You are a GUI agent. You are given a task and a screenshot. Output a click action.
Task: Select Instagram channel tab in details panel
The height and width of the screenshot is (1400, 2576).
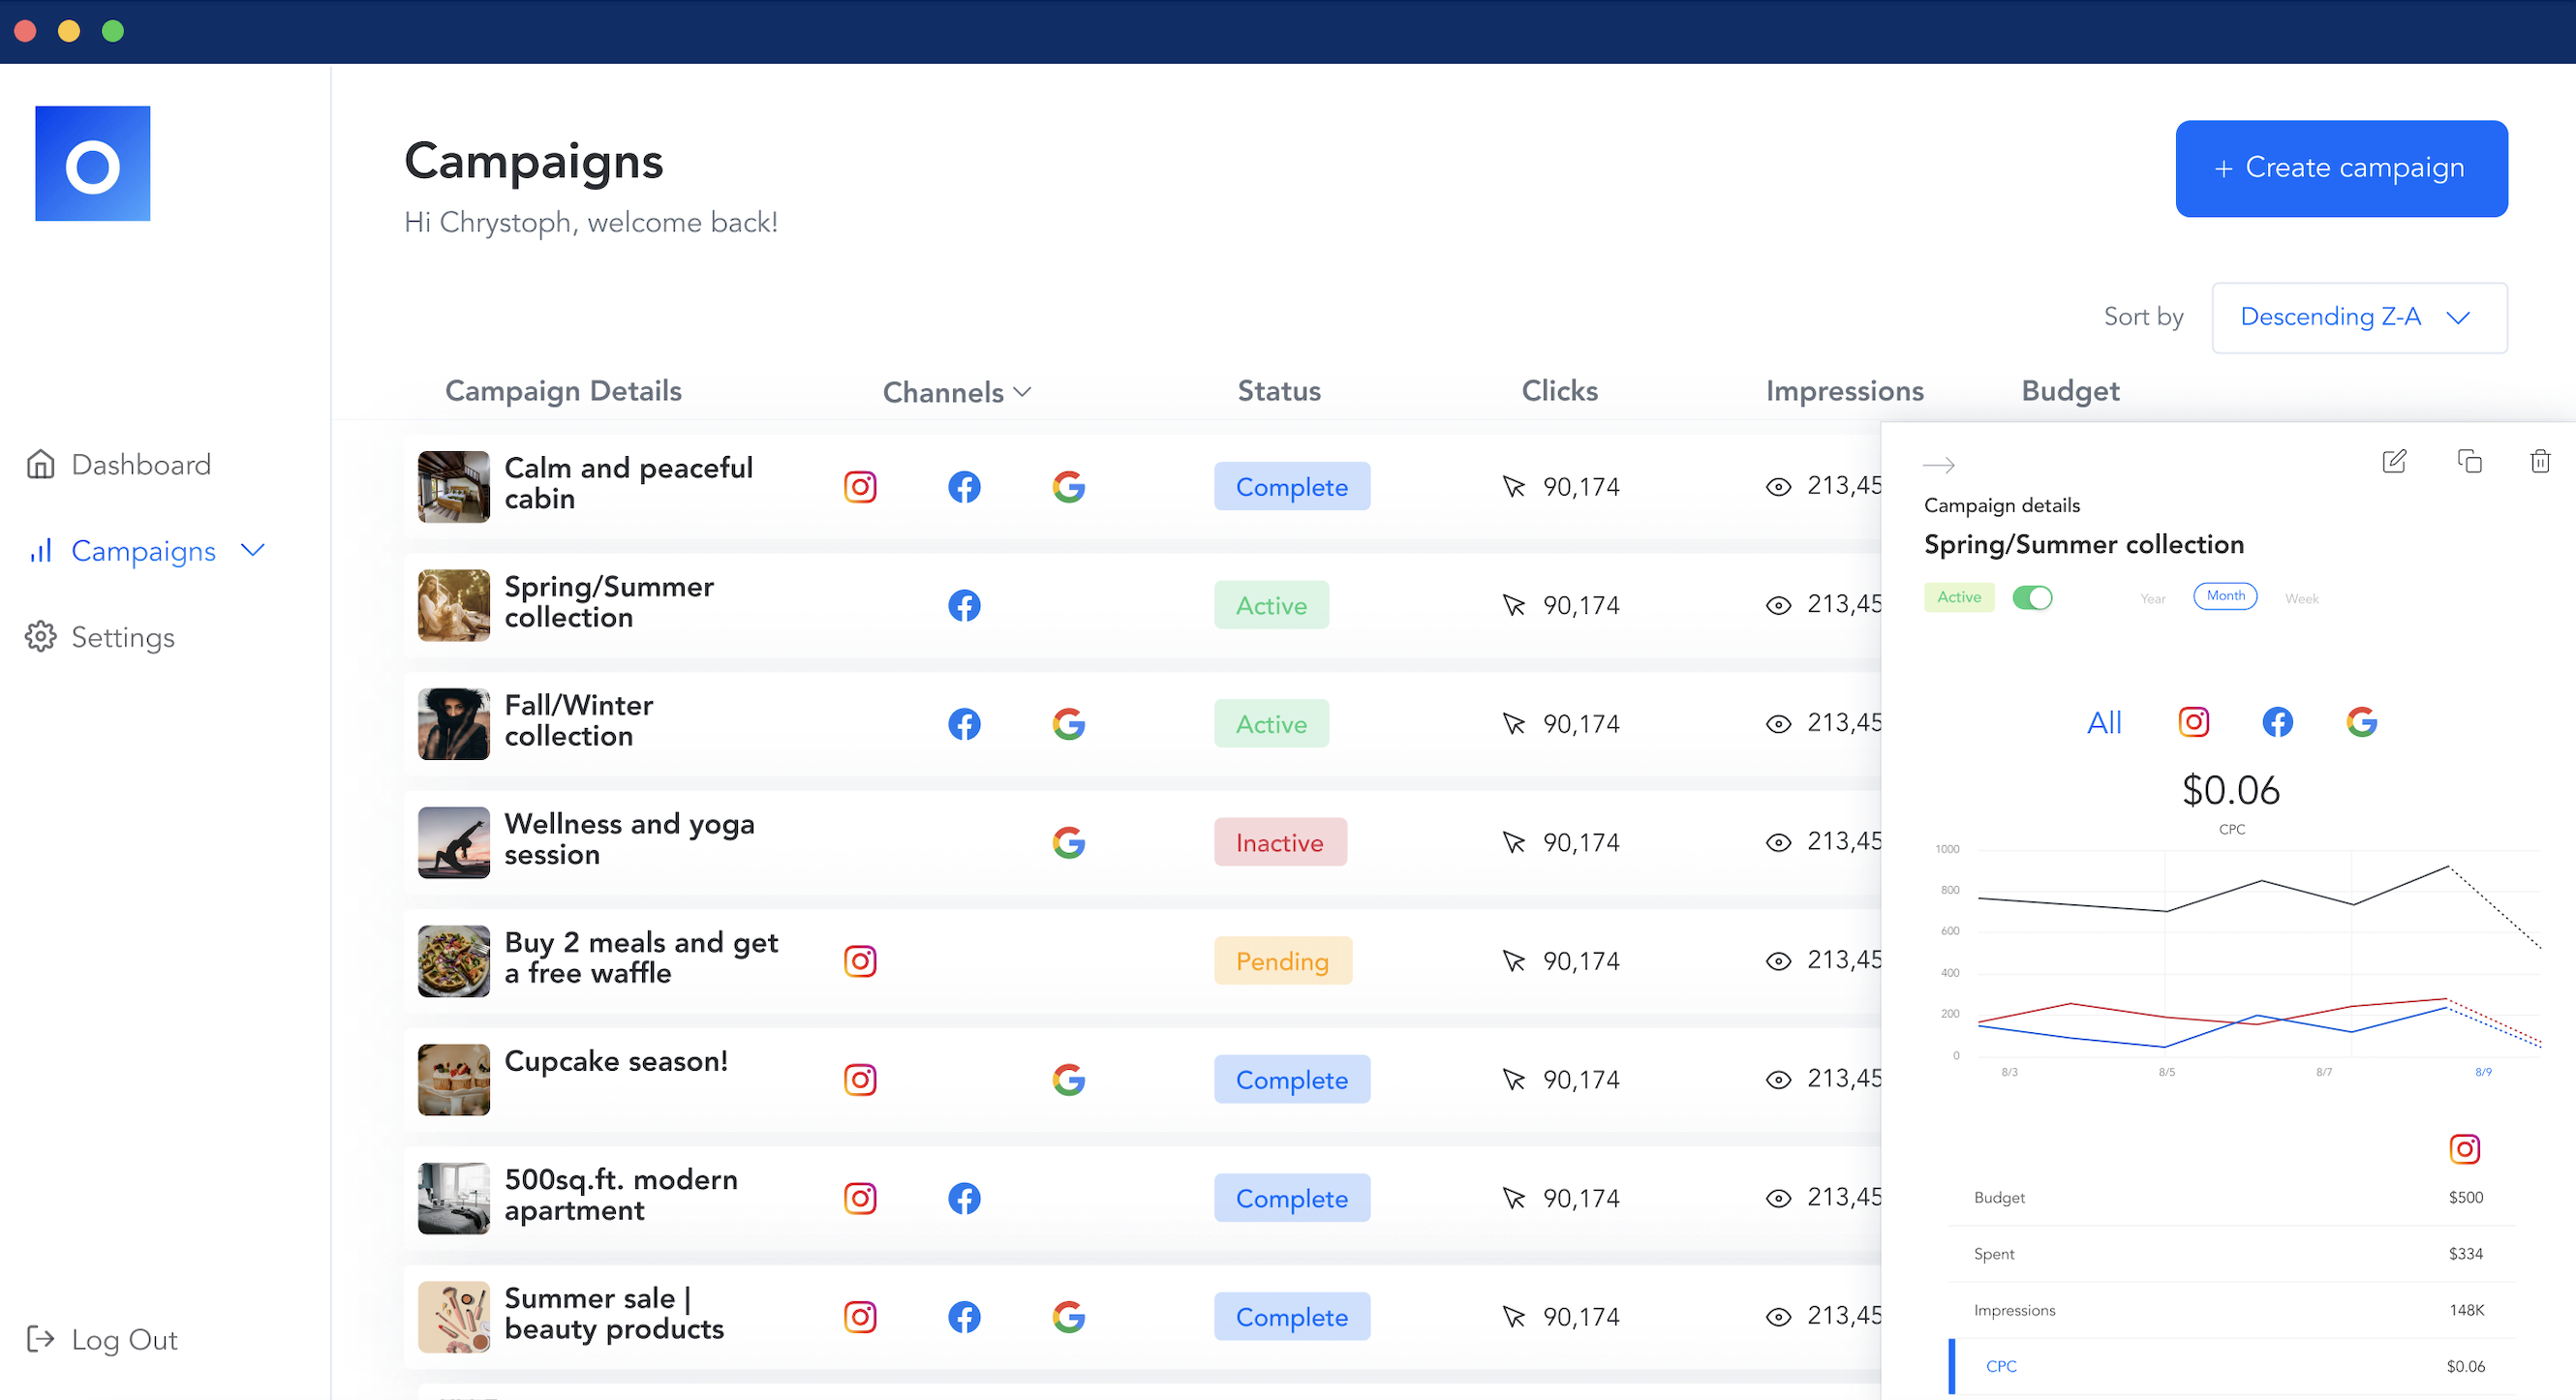click(x=2193, y=722)
